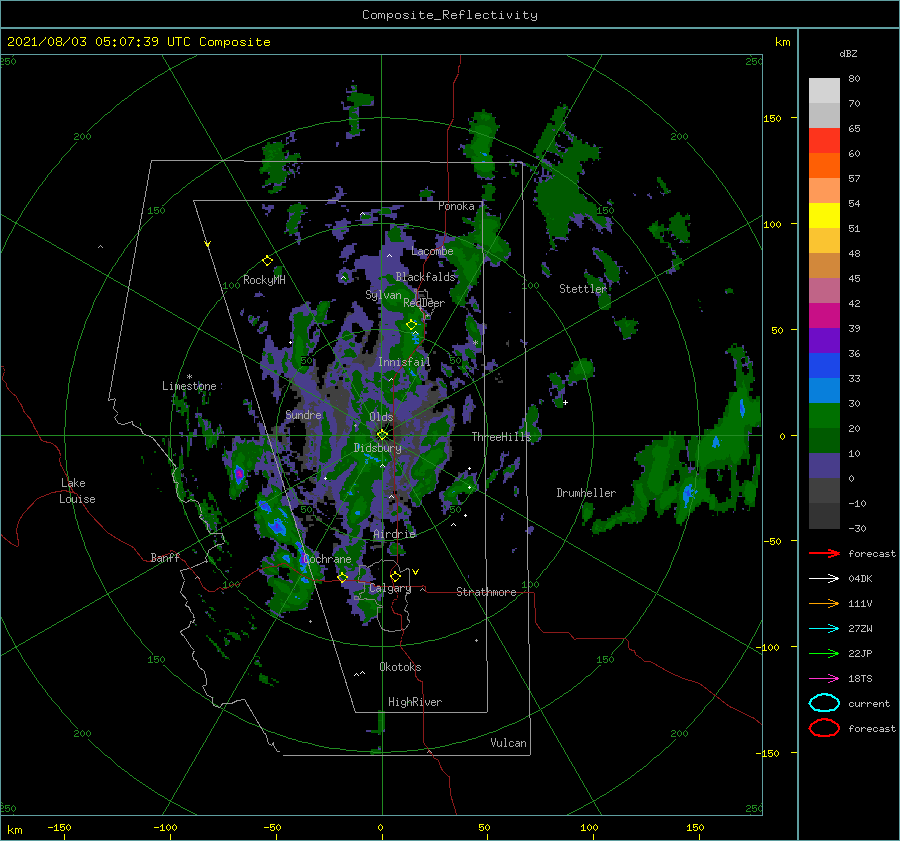Click the Cochrane city label
Viewport: 900px width, 841px height.
327,559
